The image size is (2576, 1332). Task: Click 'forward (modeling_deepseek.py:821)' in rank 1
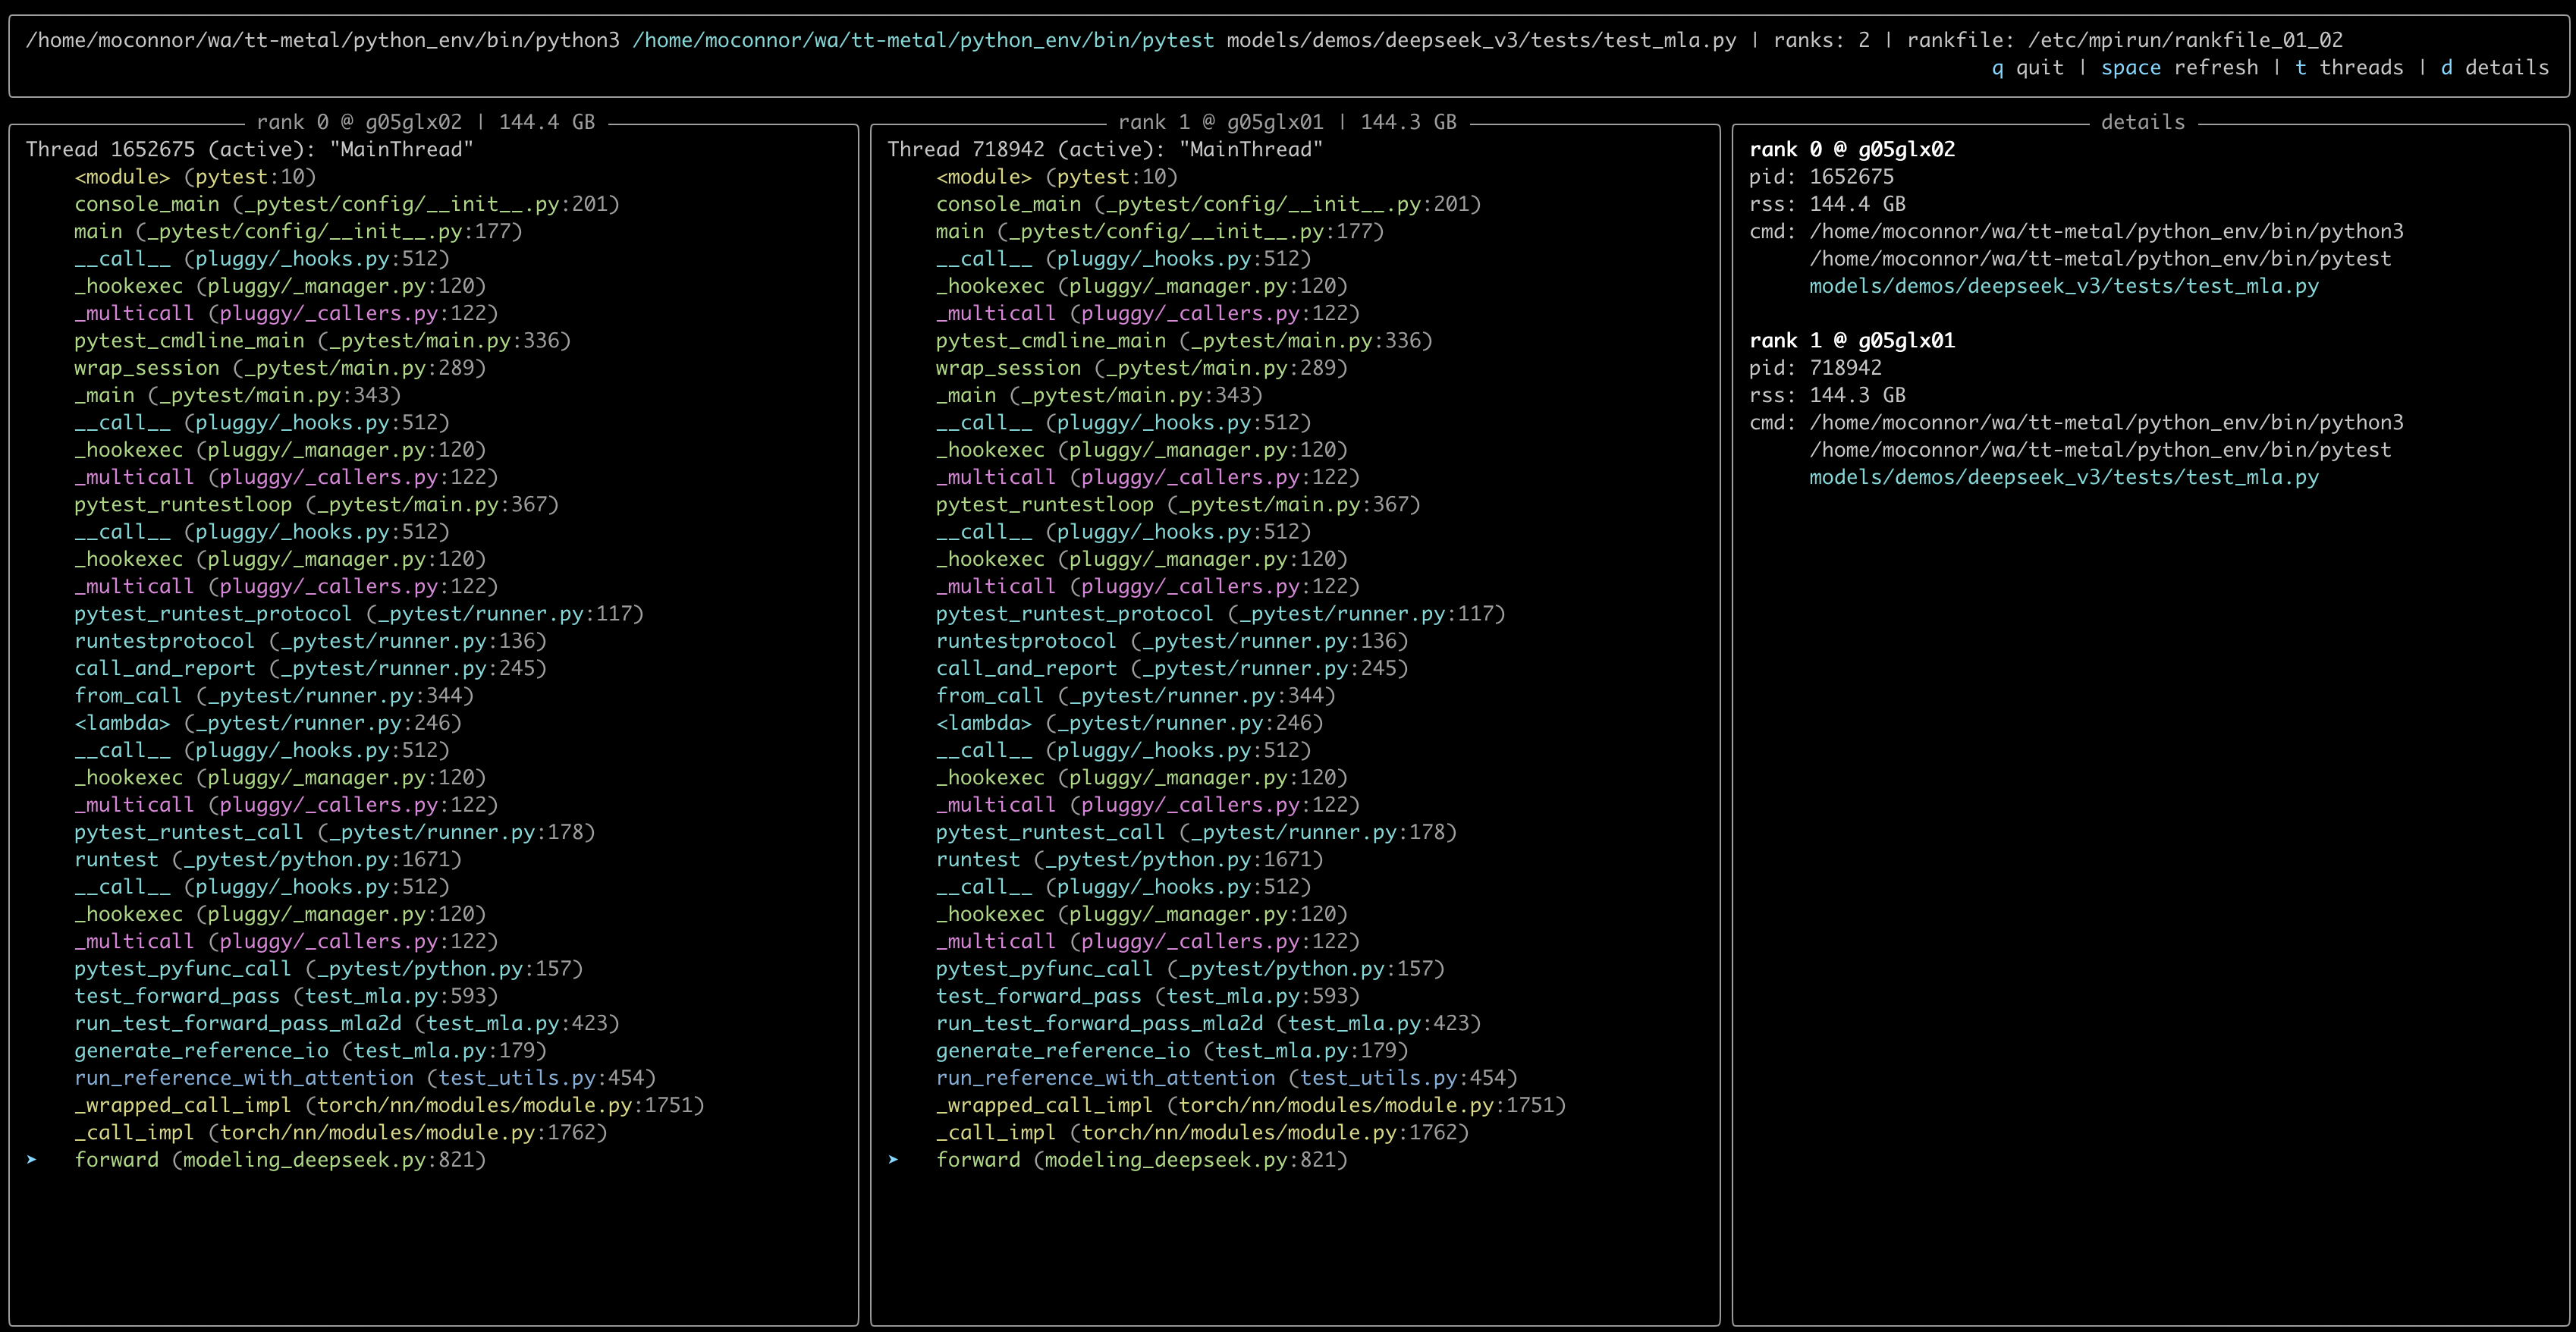click(x=1142, y=1160)
